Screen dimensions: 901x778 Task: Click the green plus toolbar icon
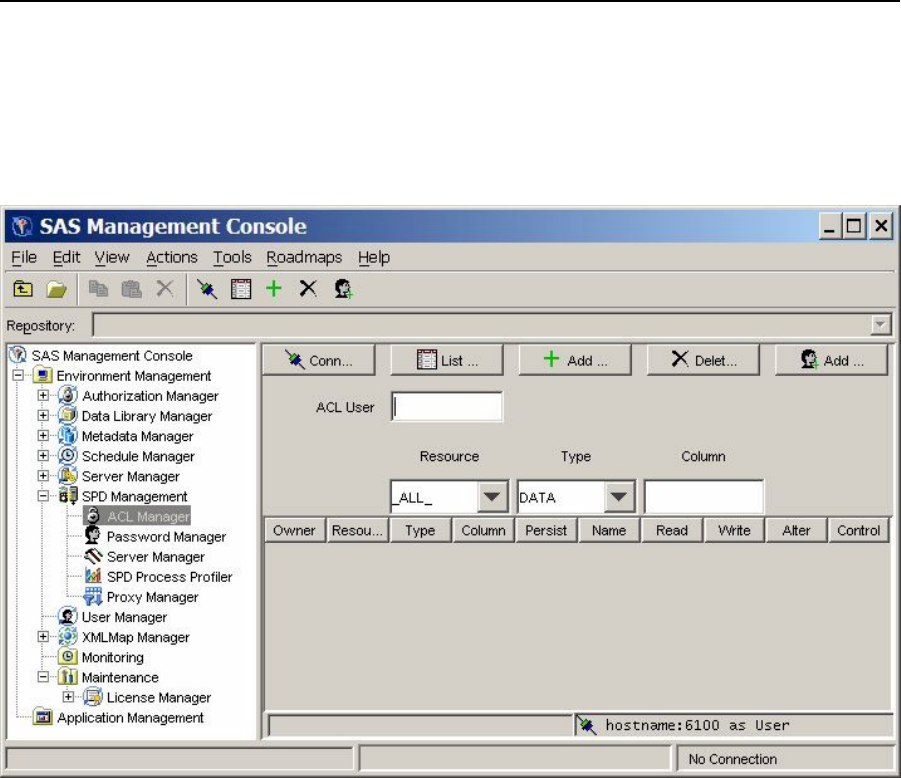coord(274,288)
